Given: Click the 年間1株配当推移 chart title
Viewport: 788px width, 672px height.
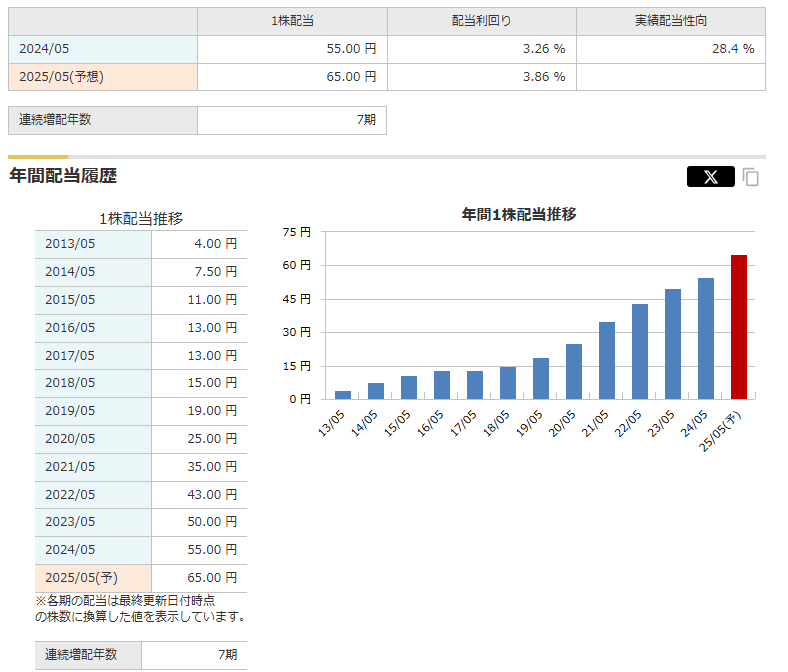Looking at the screenshot, I should pos(519,214).
